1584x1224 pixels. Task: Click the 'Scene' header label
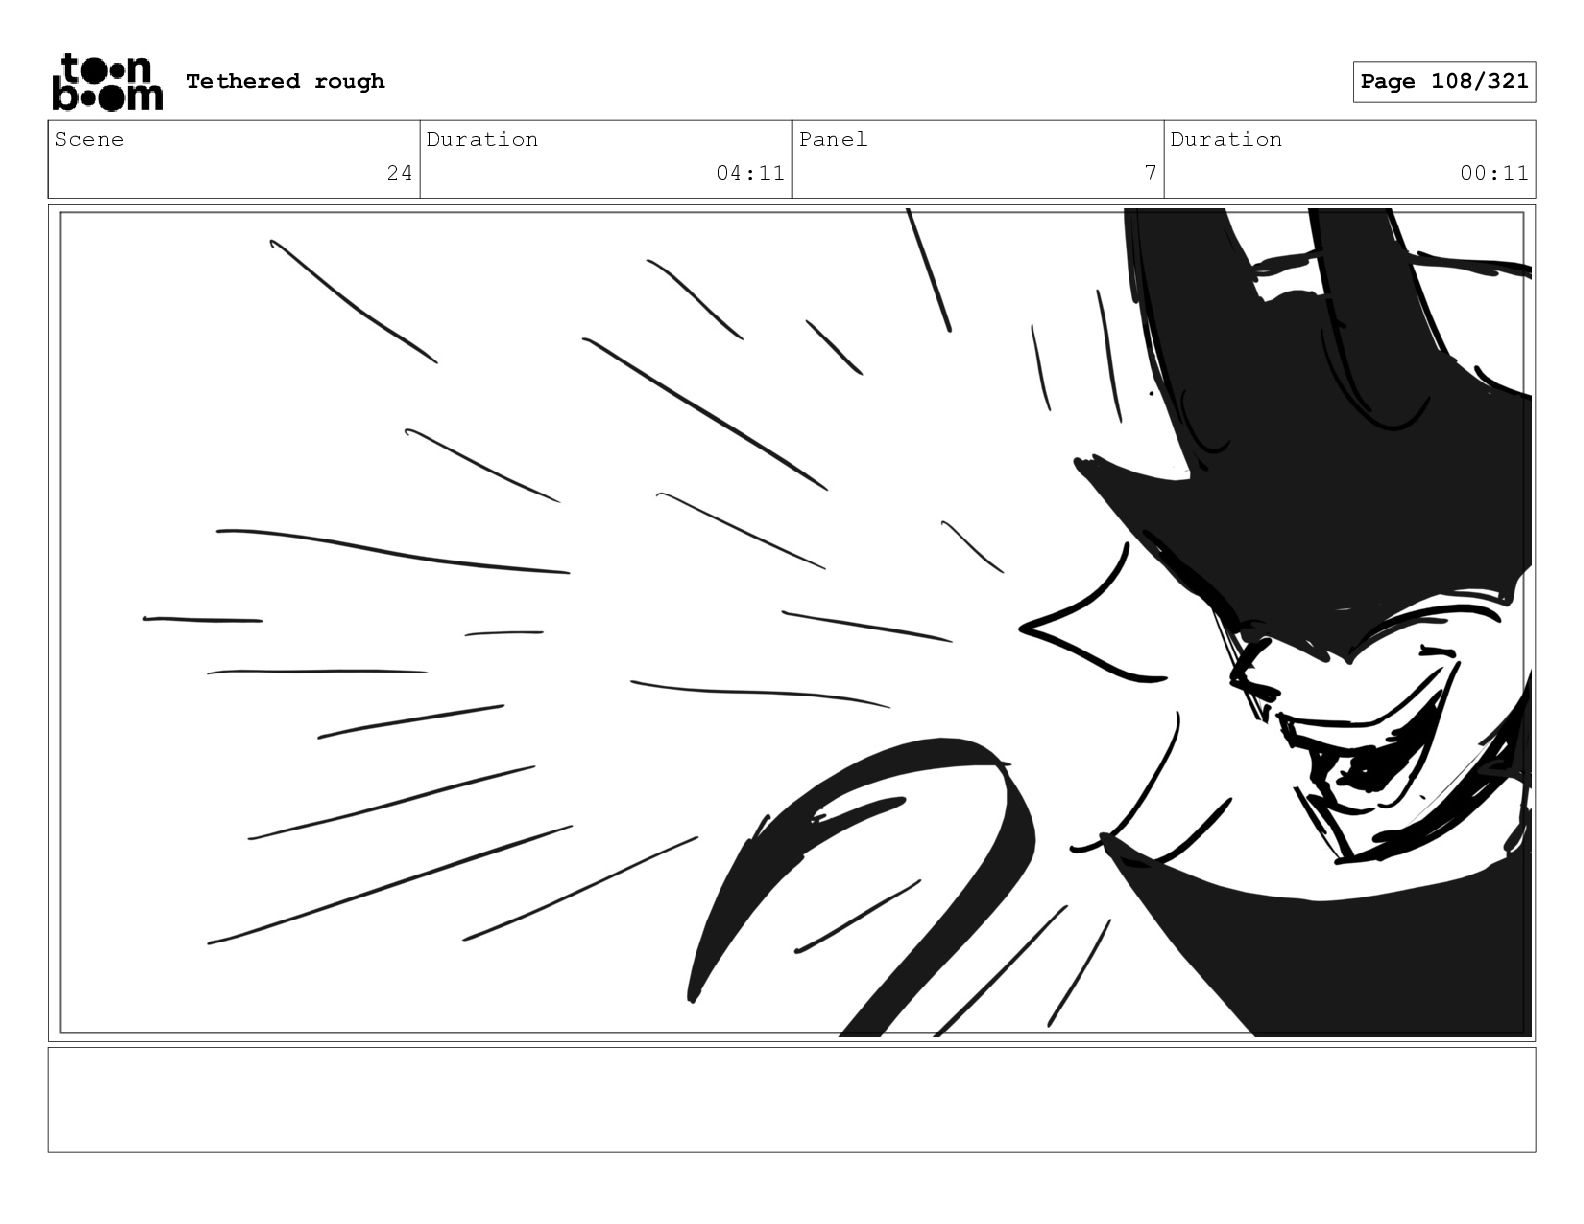click(x=90, y=139)
